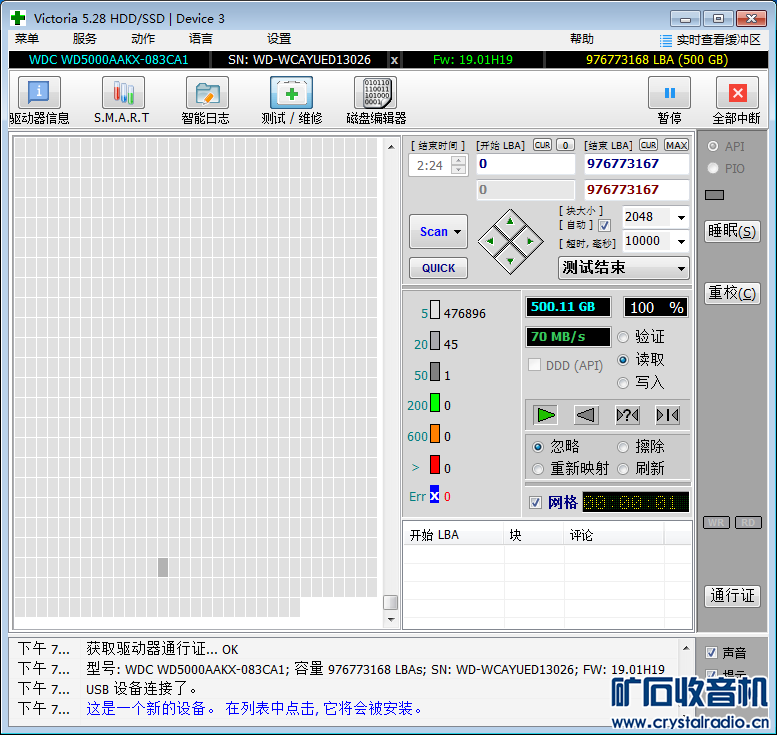
Task: Open the smart log (智能日志) icon
Action: click(x=207, y=92)
